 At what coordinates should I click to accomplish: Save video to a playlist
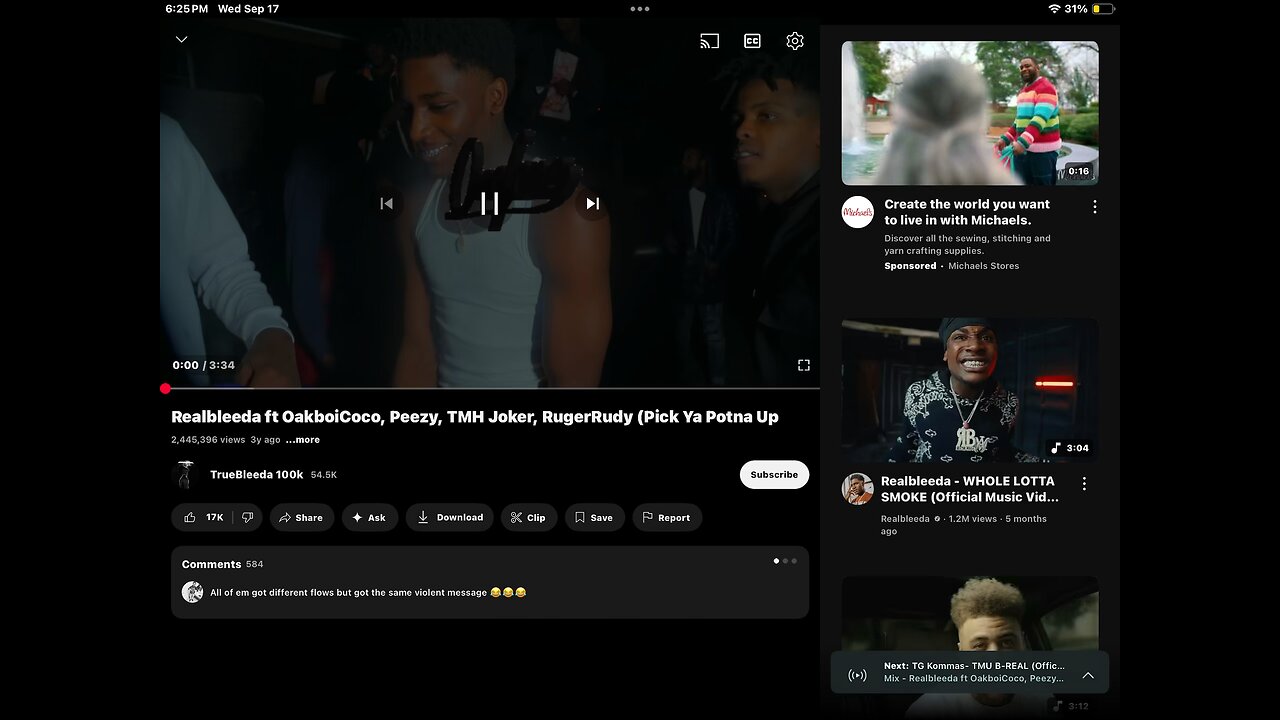click(x=595, y=518)
